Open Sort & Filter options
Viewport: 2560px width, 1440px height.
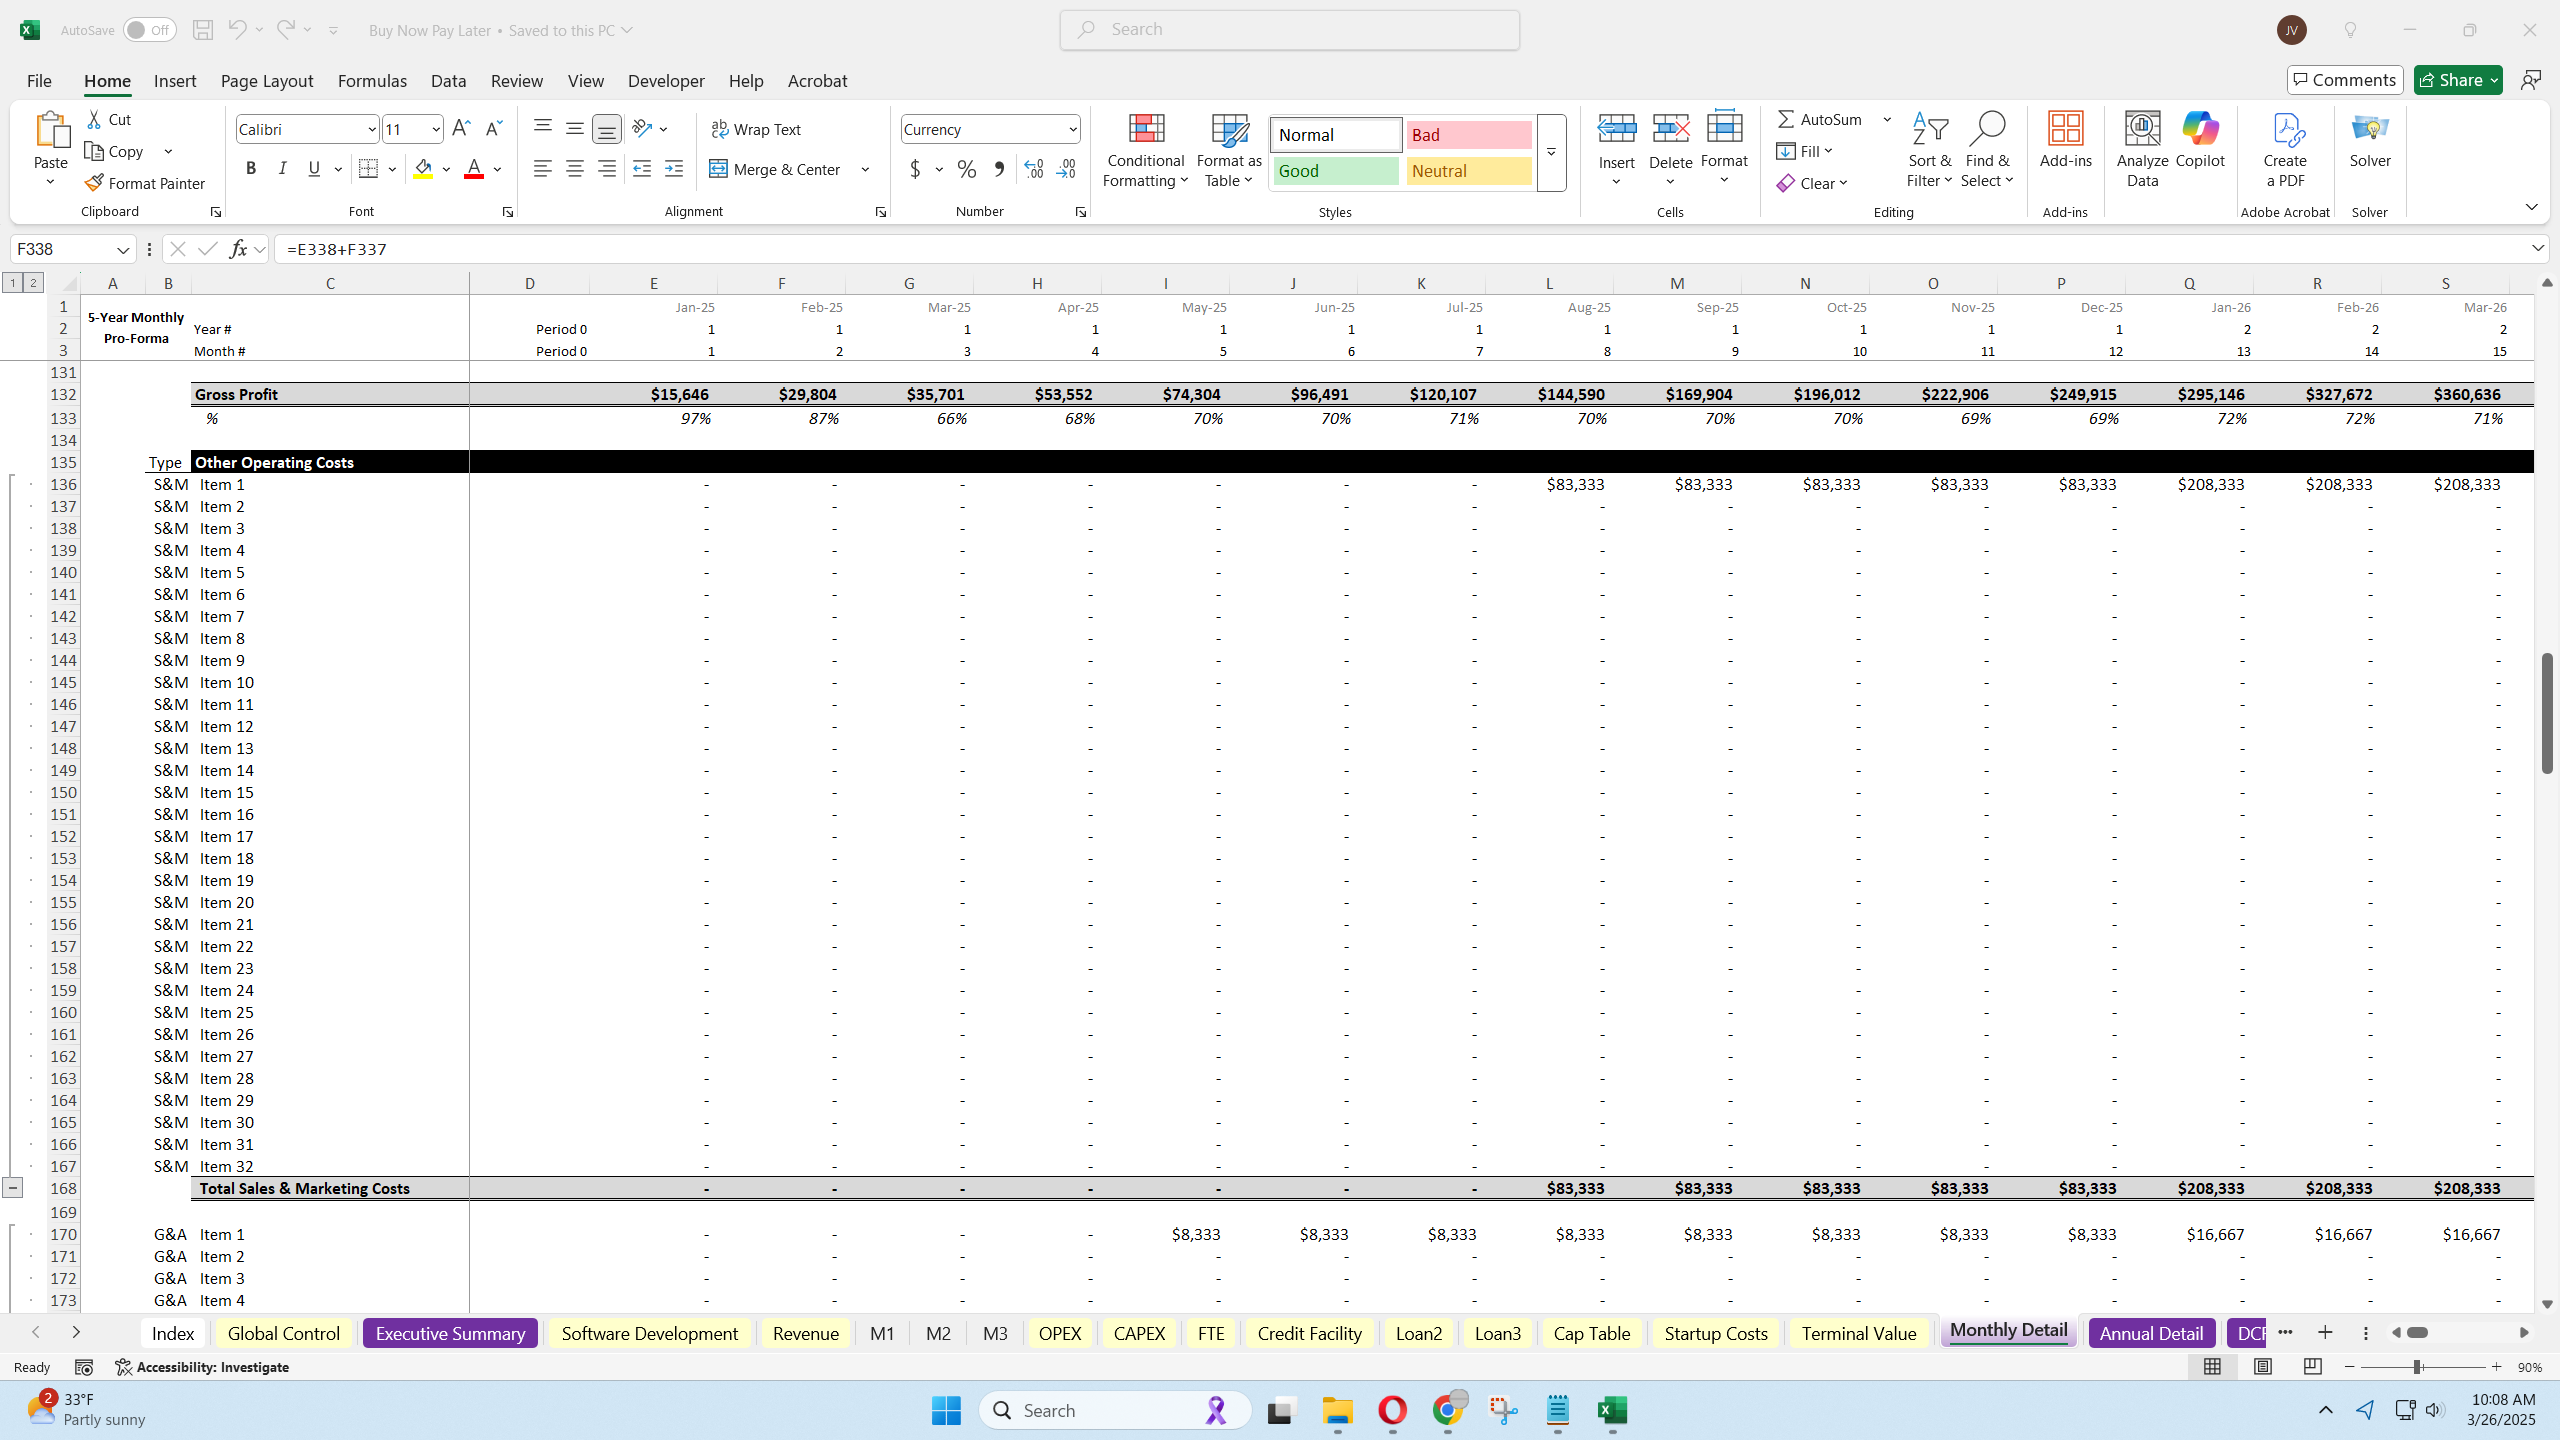[x=1929, y=150]
